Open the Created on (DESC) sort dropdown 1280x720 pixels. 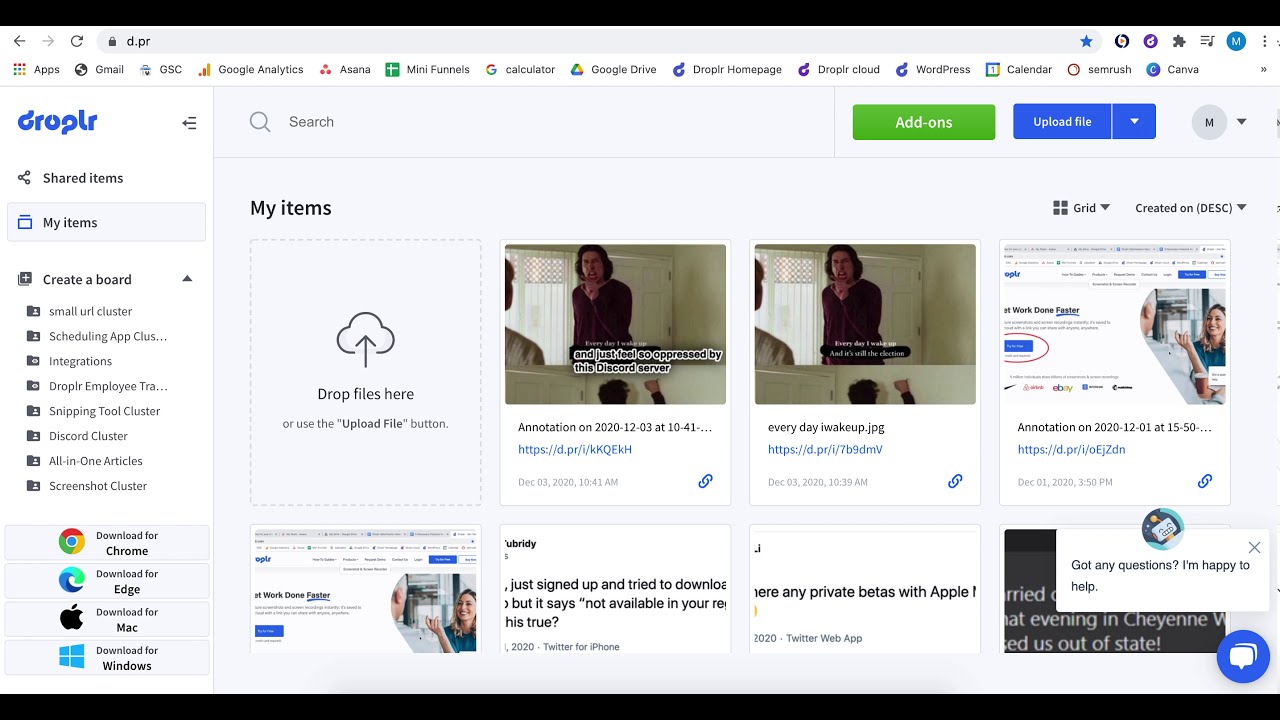click(1191, 208)
